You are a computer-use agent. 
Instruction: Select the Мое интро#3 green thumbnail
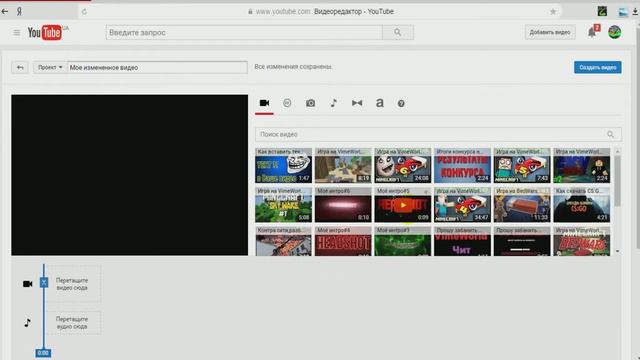point(402,242)
